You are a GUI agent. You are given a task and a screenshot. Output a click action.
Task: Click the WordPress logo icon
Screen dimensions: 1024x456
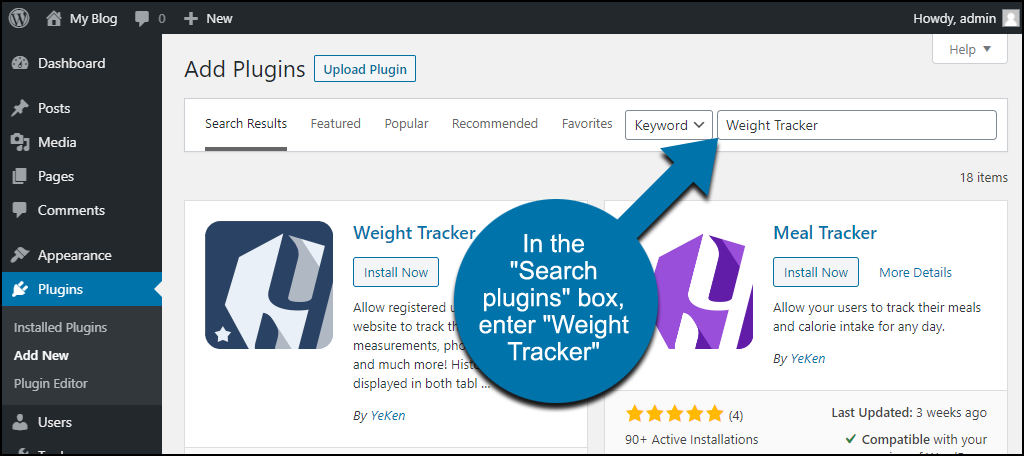click(19, 19)
